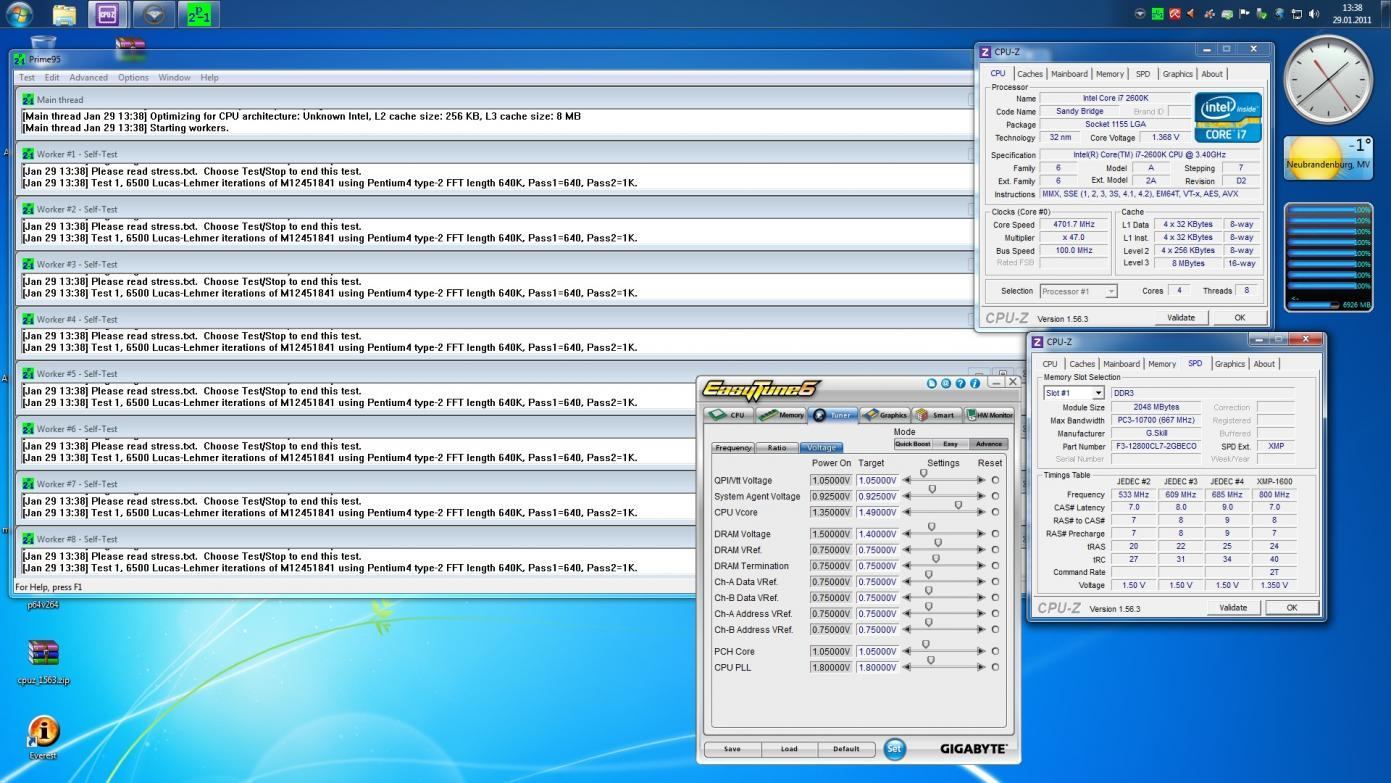Select the Prime95 taskbar button
This screenshot has height=783, width=1391.
pos(199,14)
